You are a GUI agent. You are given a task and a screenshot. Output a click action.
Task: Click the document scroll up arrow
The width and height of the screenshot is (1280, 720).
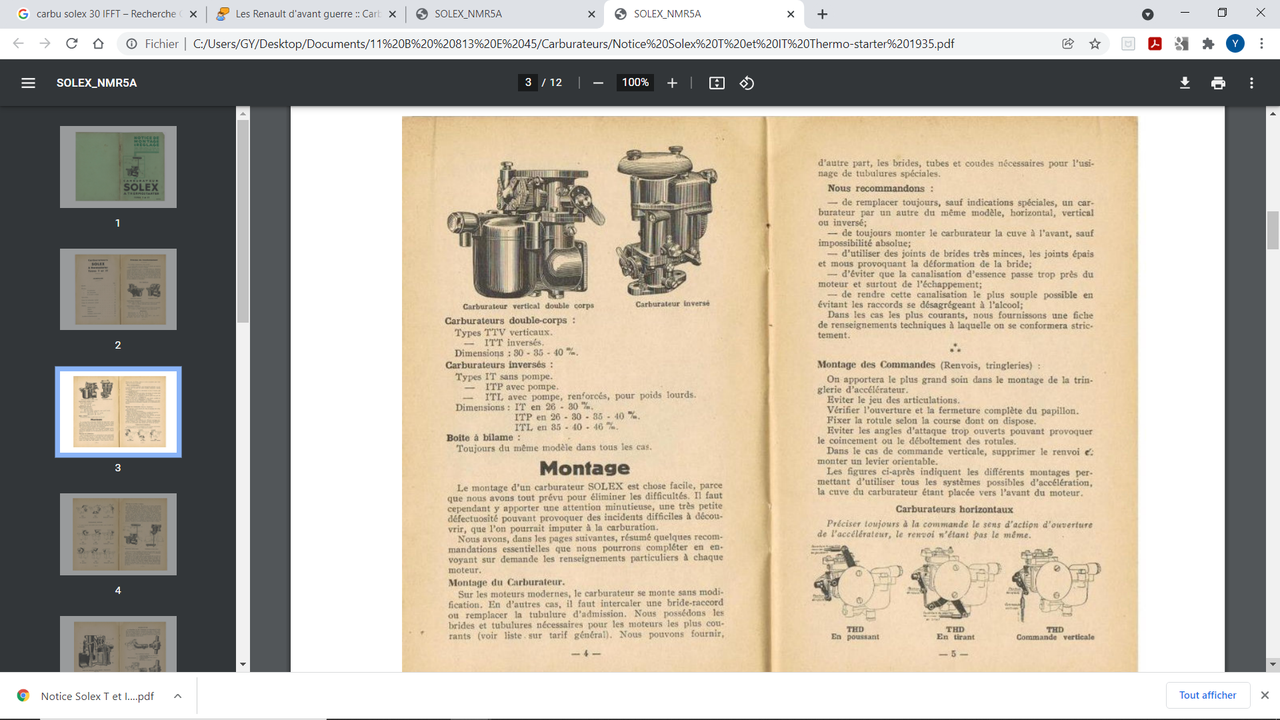click(1273, 113)
